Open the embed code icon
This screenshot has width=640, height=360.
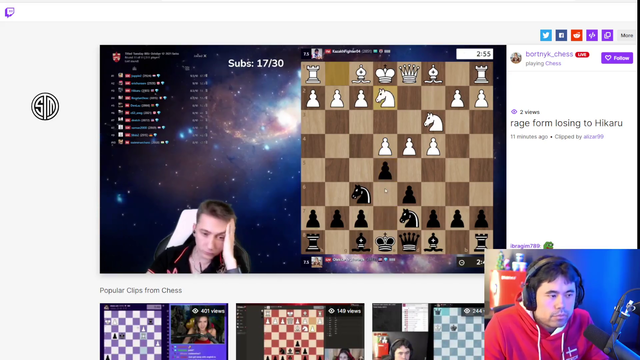tap(592, 35)
